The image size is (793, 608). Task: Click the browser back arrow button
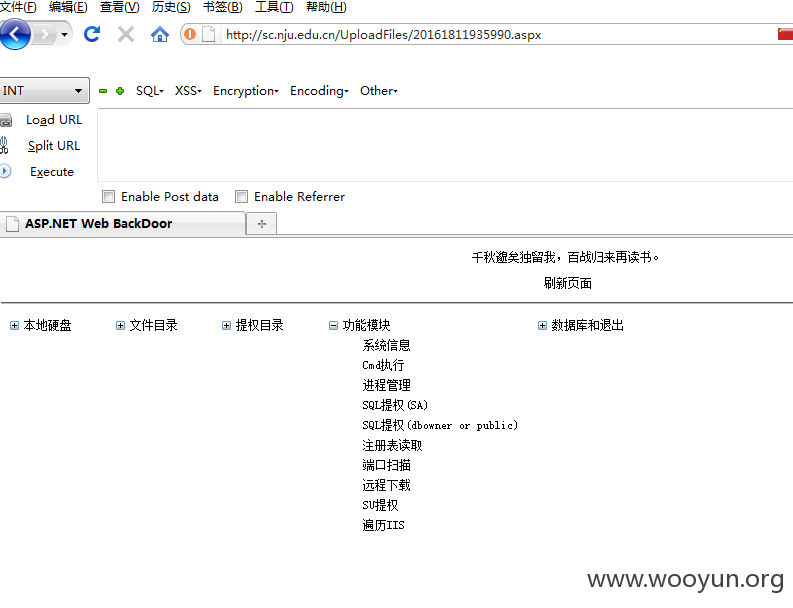coord(15,34)
